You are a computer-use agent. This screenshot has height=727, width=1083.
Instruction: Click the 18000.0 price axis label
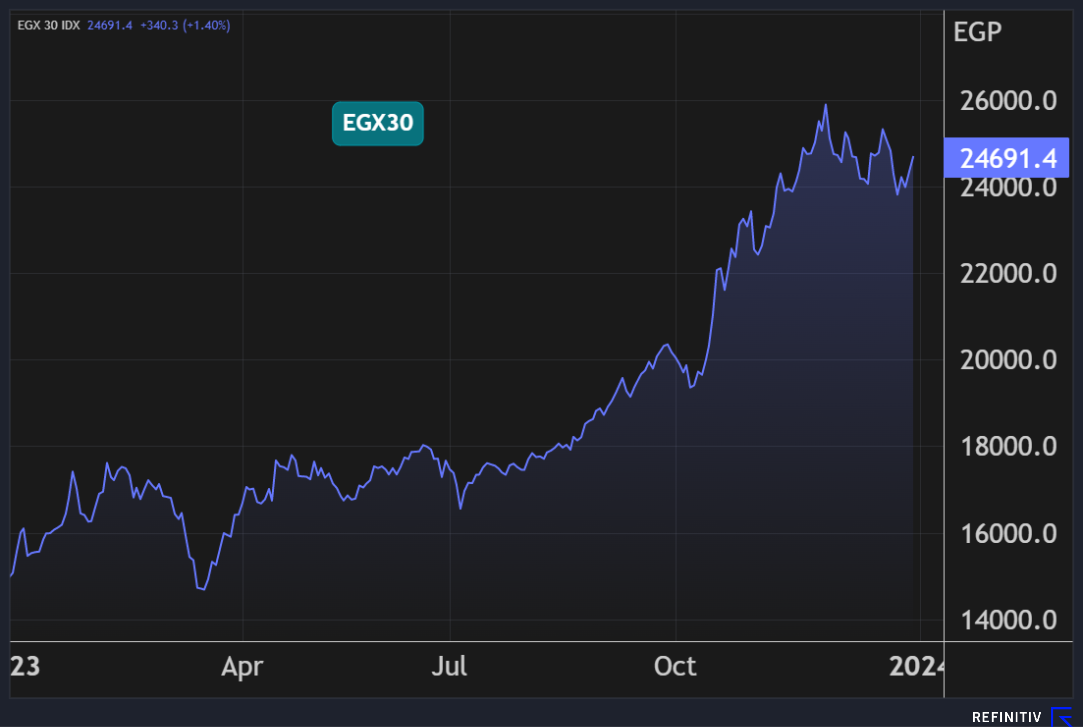pyautogui.click(x=1007, y=447)
